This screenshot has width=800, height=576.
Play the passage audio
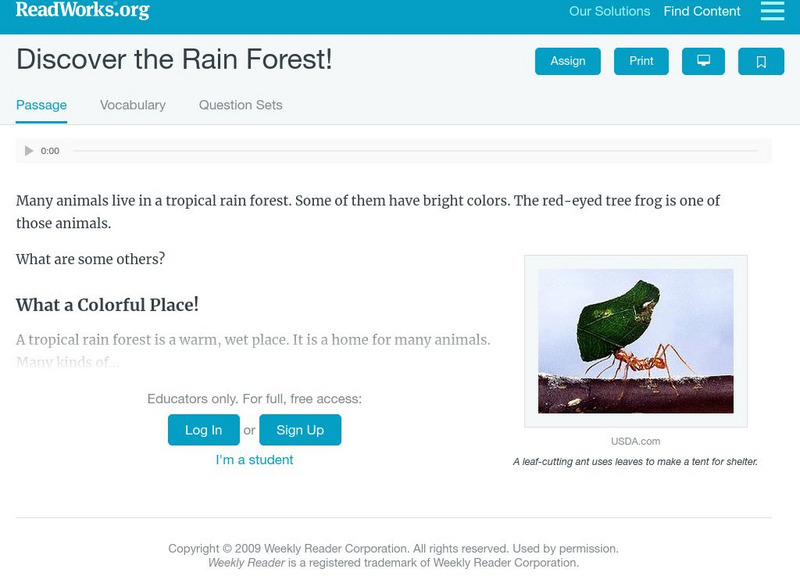pos(29,151)
